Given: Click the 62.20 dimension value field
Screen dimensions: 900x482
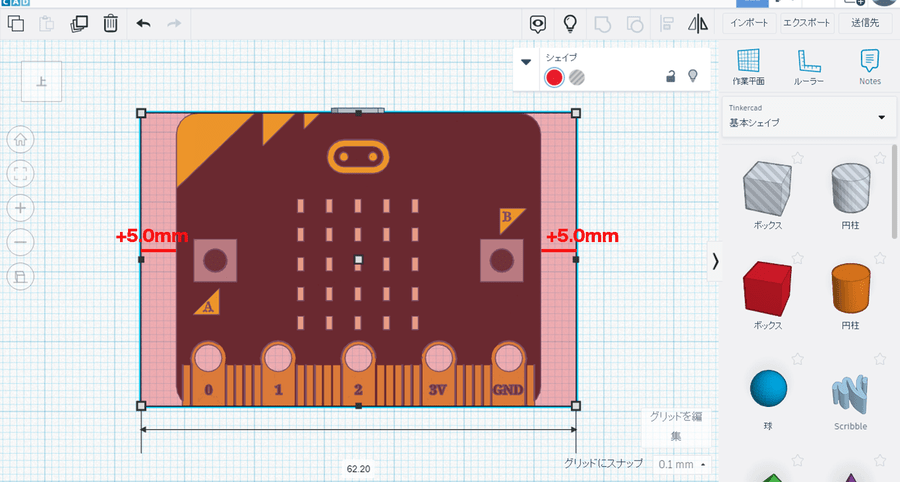Looking at the screenshot, I should [359, 469].
